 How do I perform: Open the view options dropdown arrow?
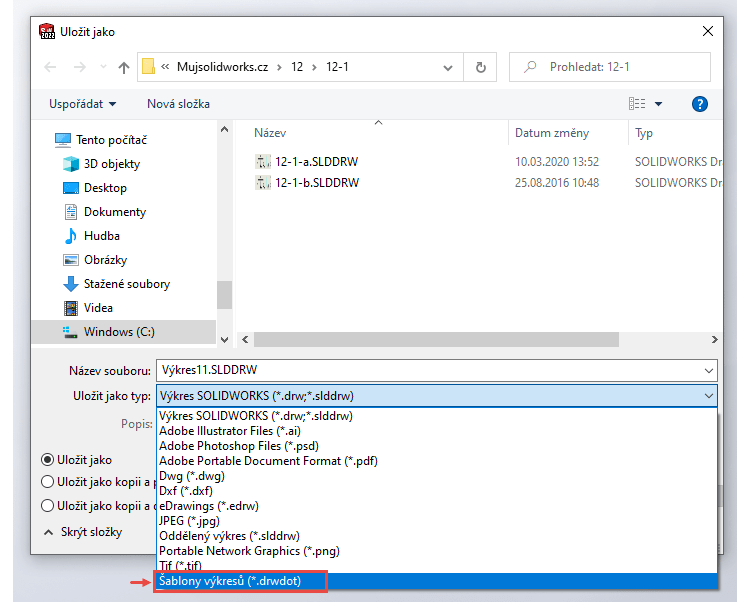(x=658, y=104)
